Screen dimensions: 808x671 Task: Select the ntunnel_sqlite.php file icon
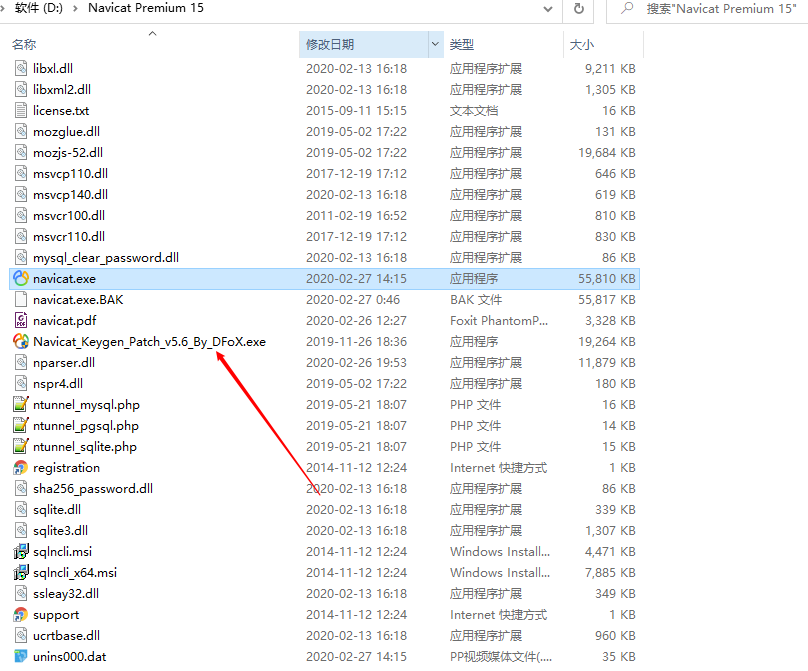[21, 447]
